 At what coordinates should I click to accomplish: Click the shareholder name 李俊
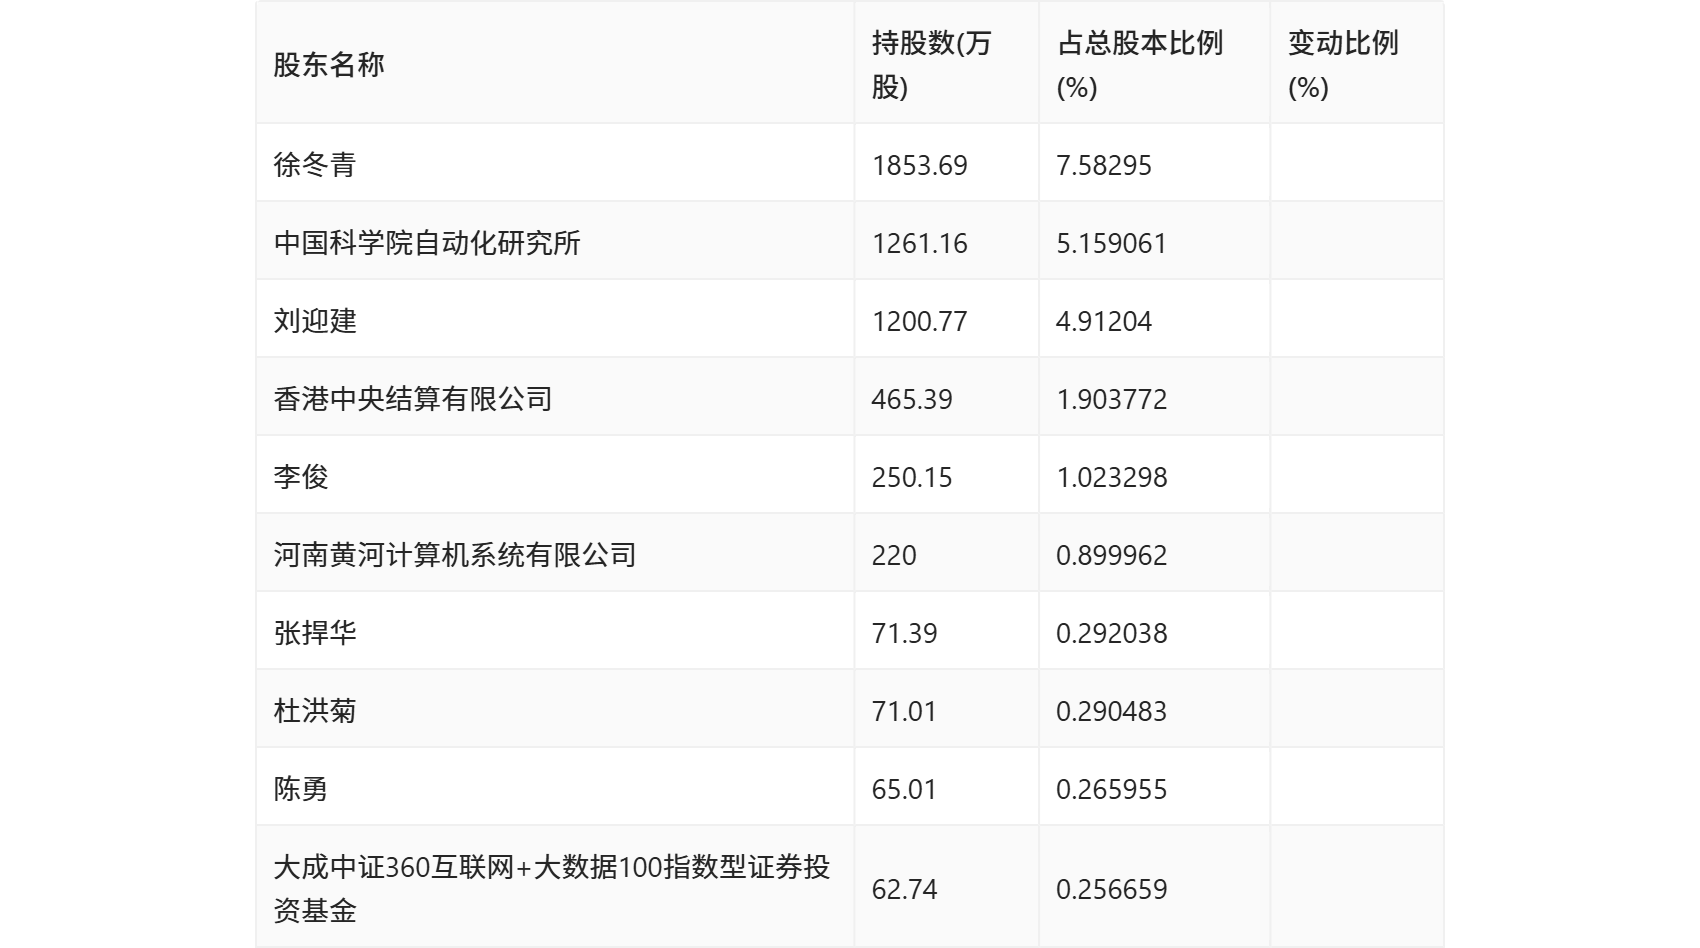[300, 476]
